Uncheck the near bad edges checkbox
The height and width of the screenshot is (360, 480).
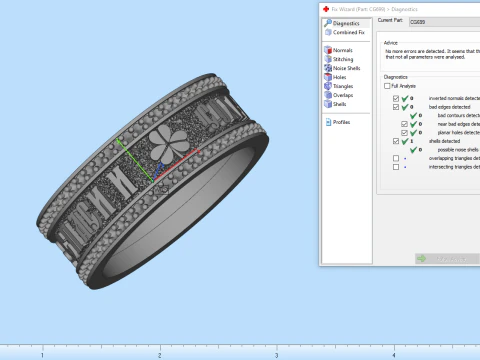pos(404,124)
